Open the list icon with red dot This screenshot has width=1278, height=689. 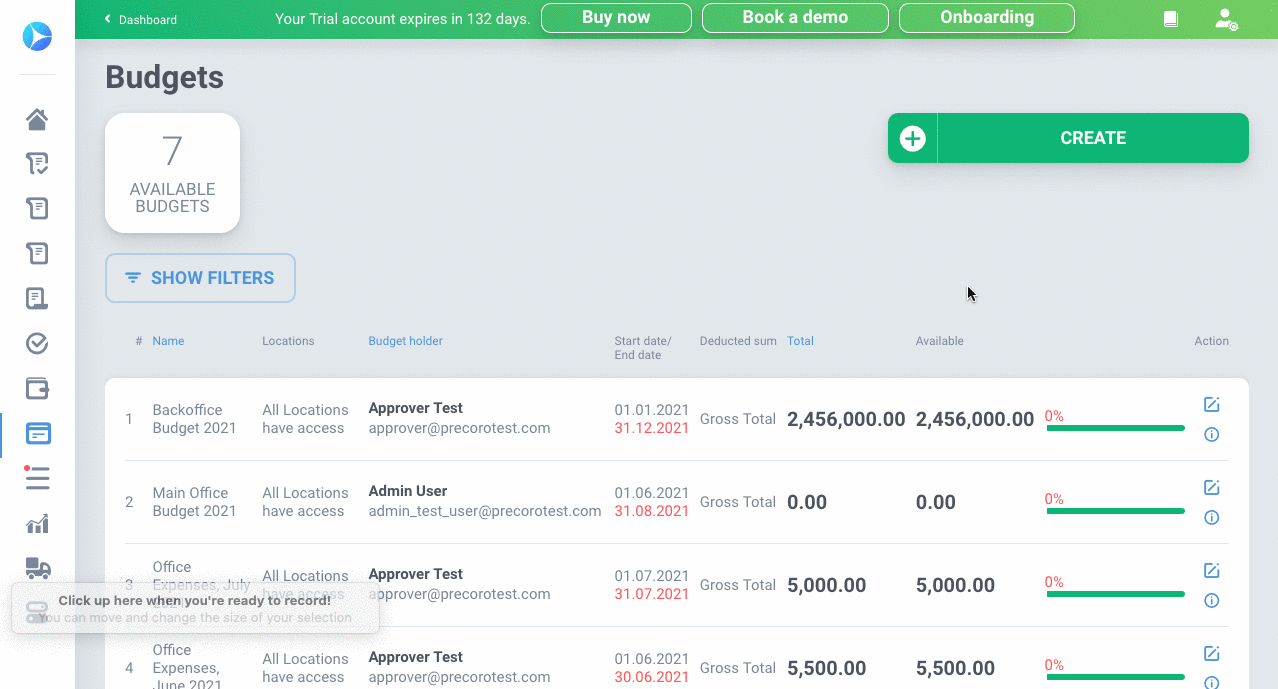point(37,478)
